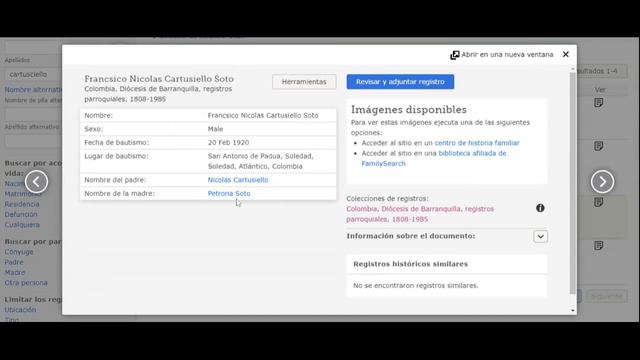
Task: Select Cualquiera life event filter
Action: [22, 225]
